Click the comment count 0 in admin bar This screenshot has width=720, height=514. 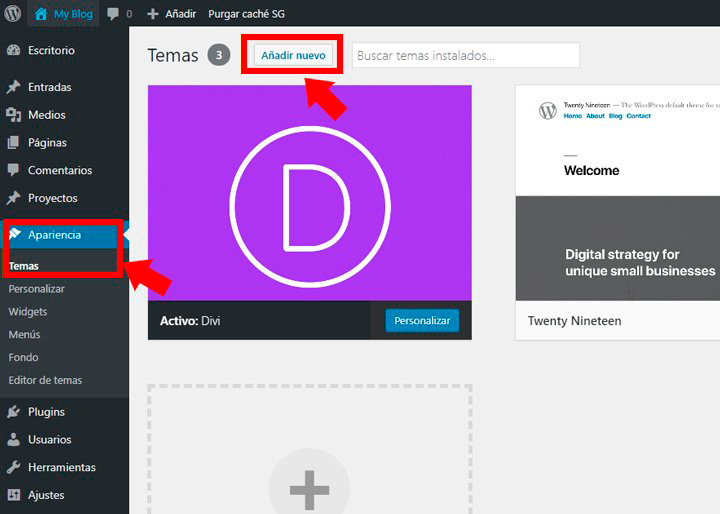pos(129,14)
